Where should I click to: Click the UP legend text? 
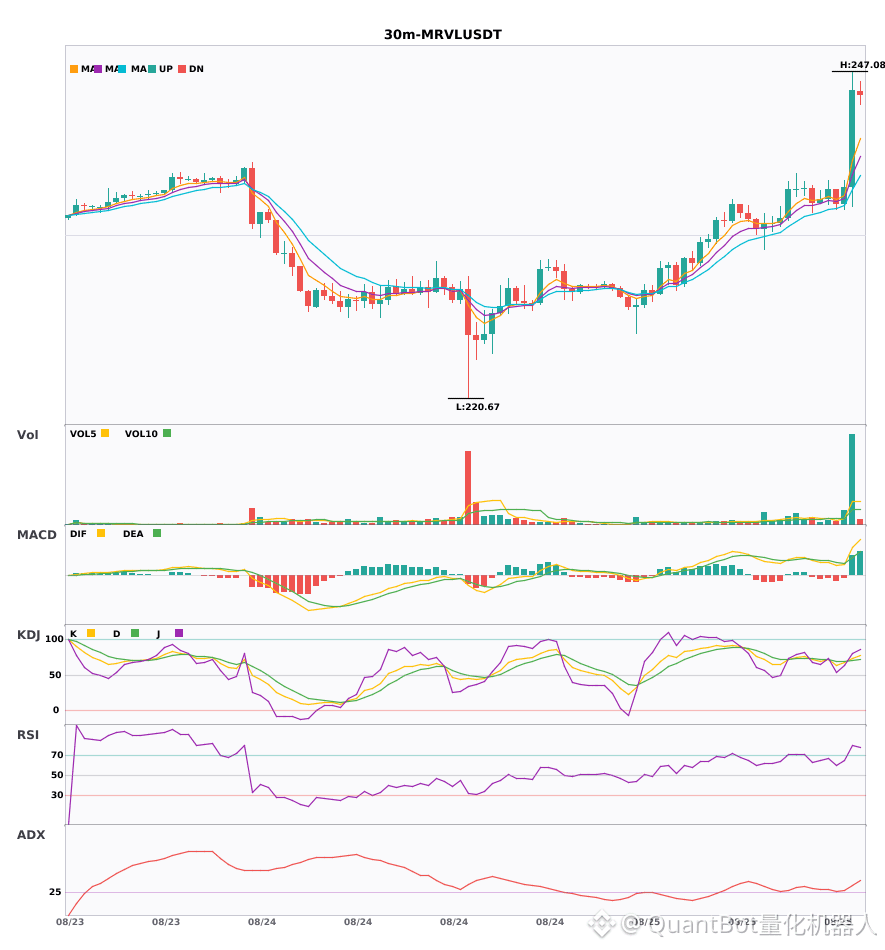click(x=166, y=69)
